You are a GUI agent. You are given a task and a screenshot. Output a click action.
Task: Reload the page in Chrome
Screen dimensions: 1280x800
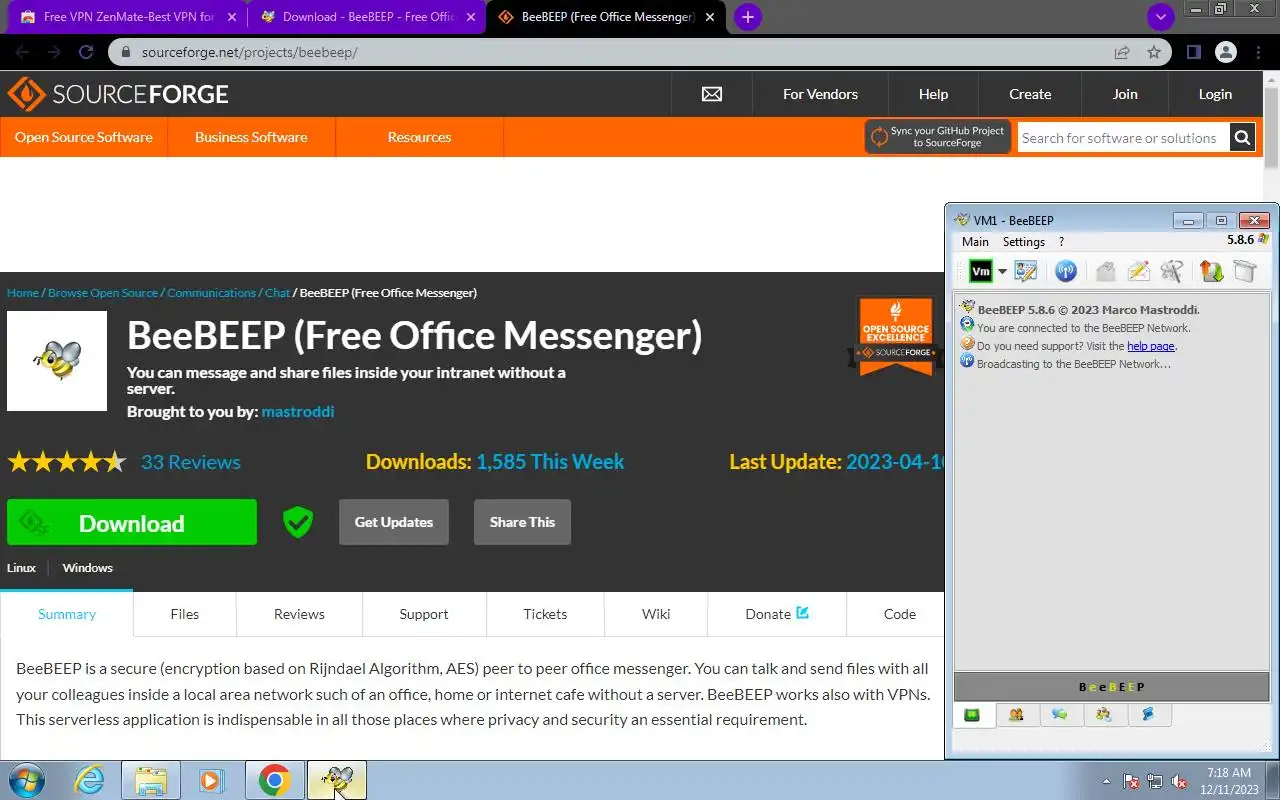86,52
